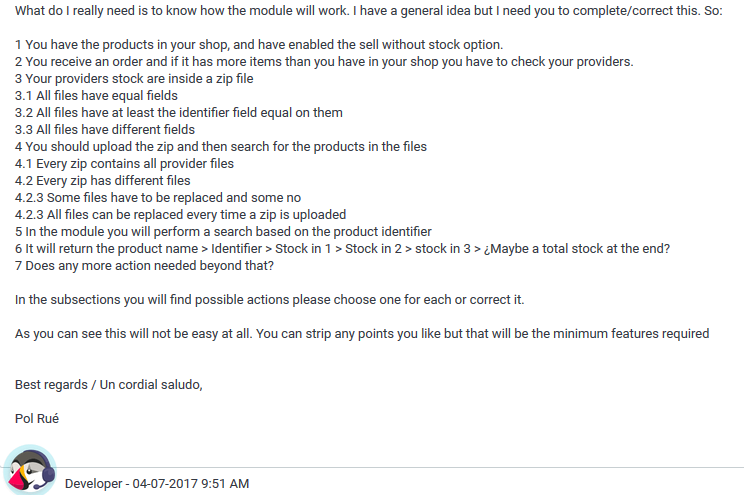Click line 3.1 All files have equal fields

[96, 95]
